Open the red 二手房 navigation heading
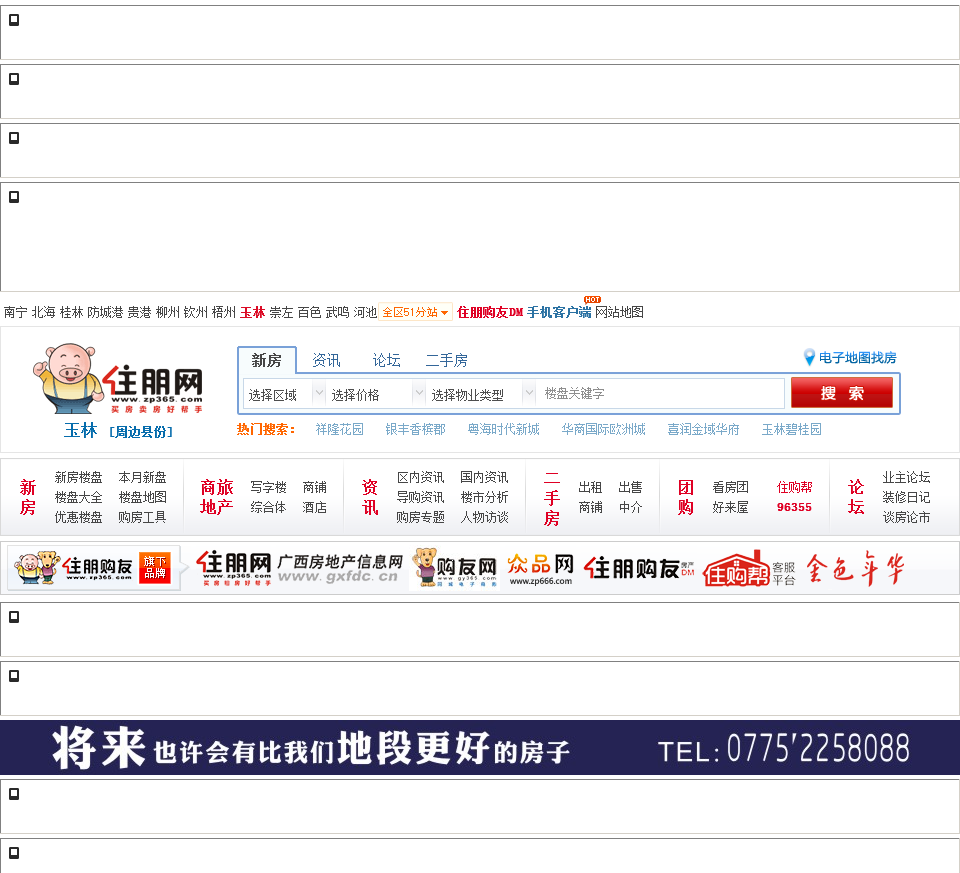 552,498
